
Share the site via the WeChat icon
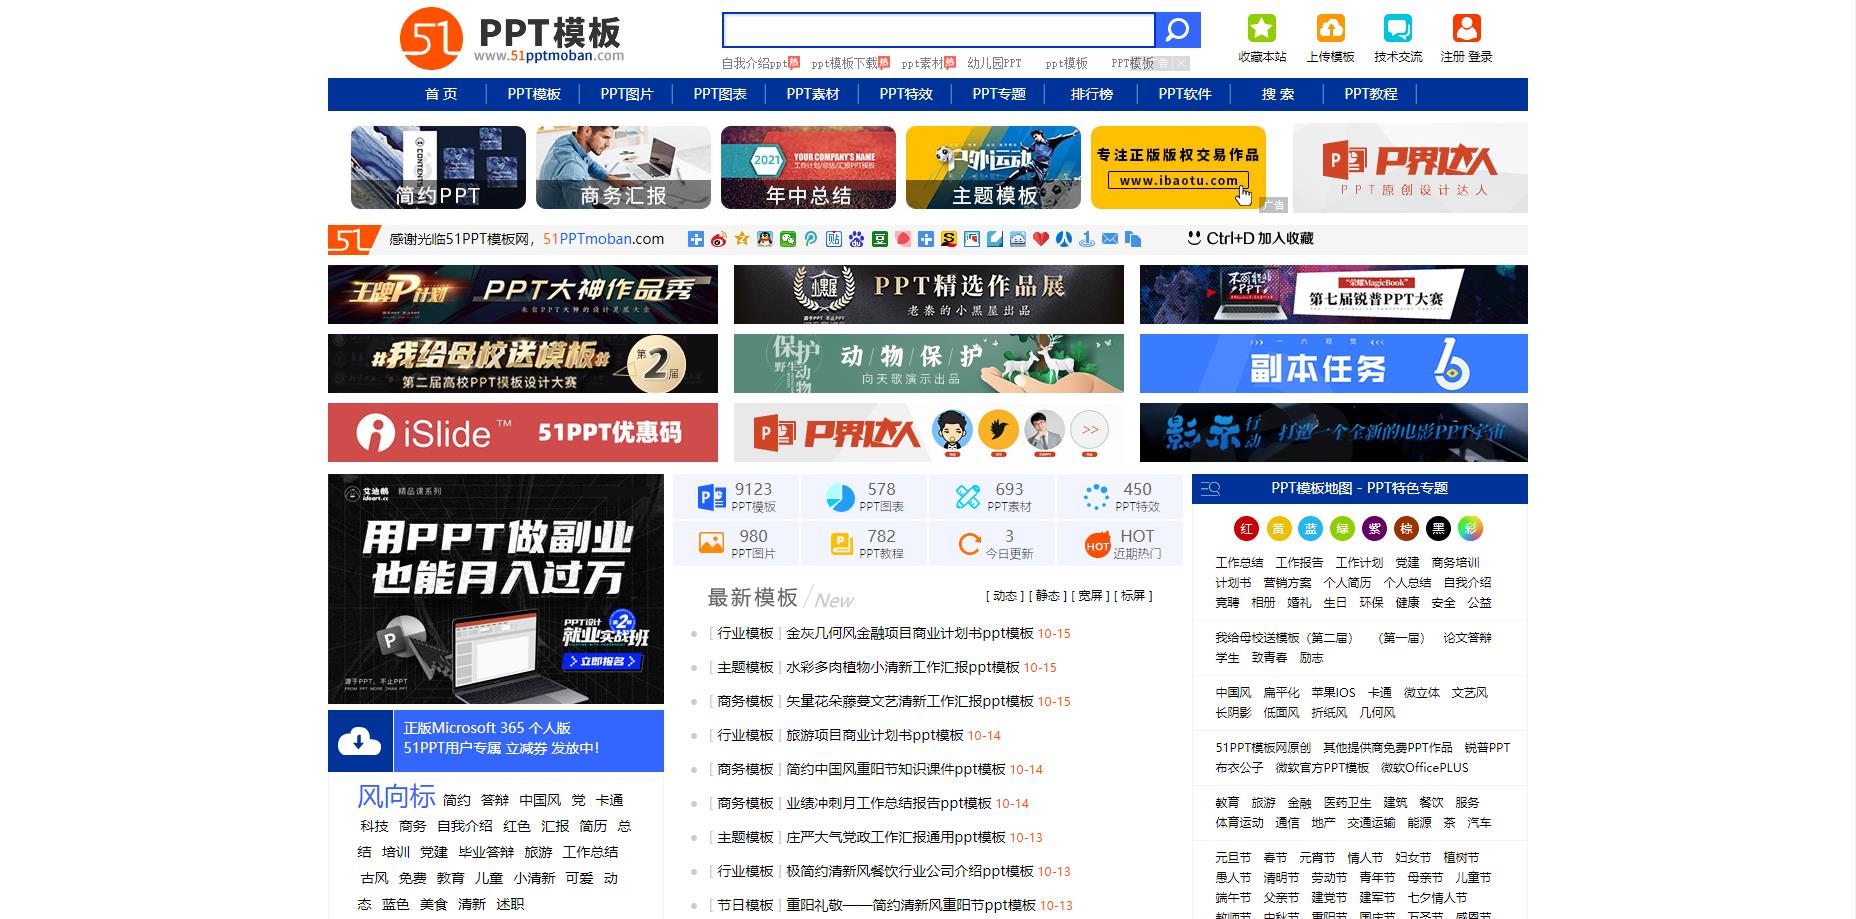point(788,239)
